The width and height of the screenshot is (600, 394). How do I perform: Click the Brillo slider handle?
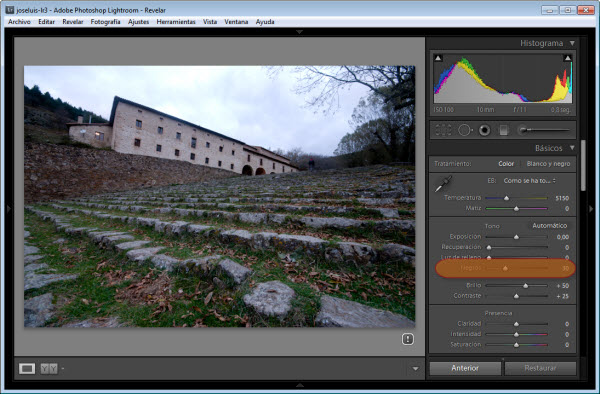point(525,286)
